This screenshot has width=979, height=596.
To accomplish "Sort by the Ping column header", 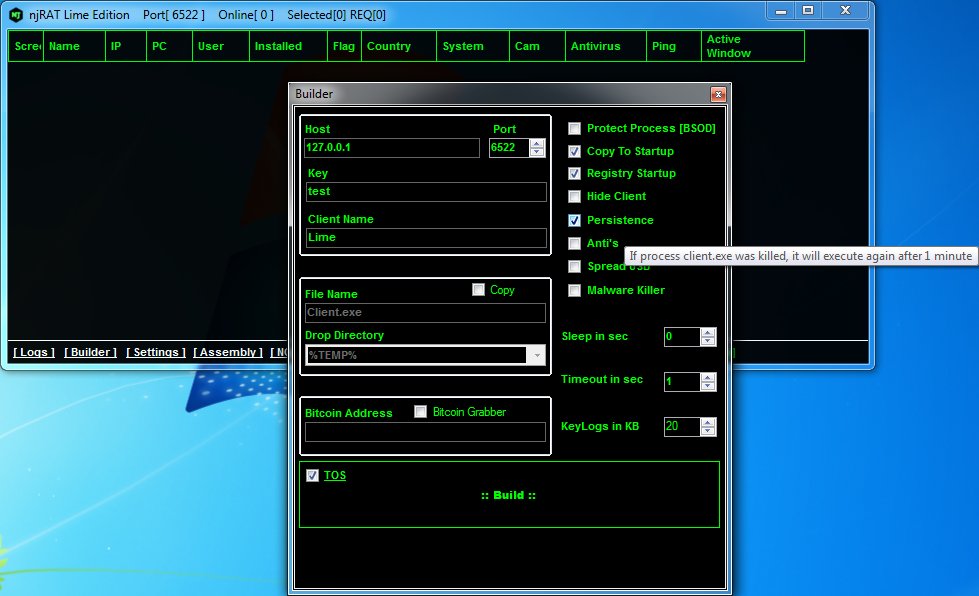I will tap(674, 46).
